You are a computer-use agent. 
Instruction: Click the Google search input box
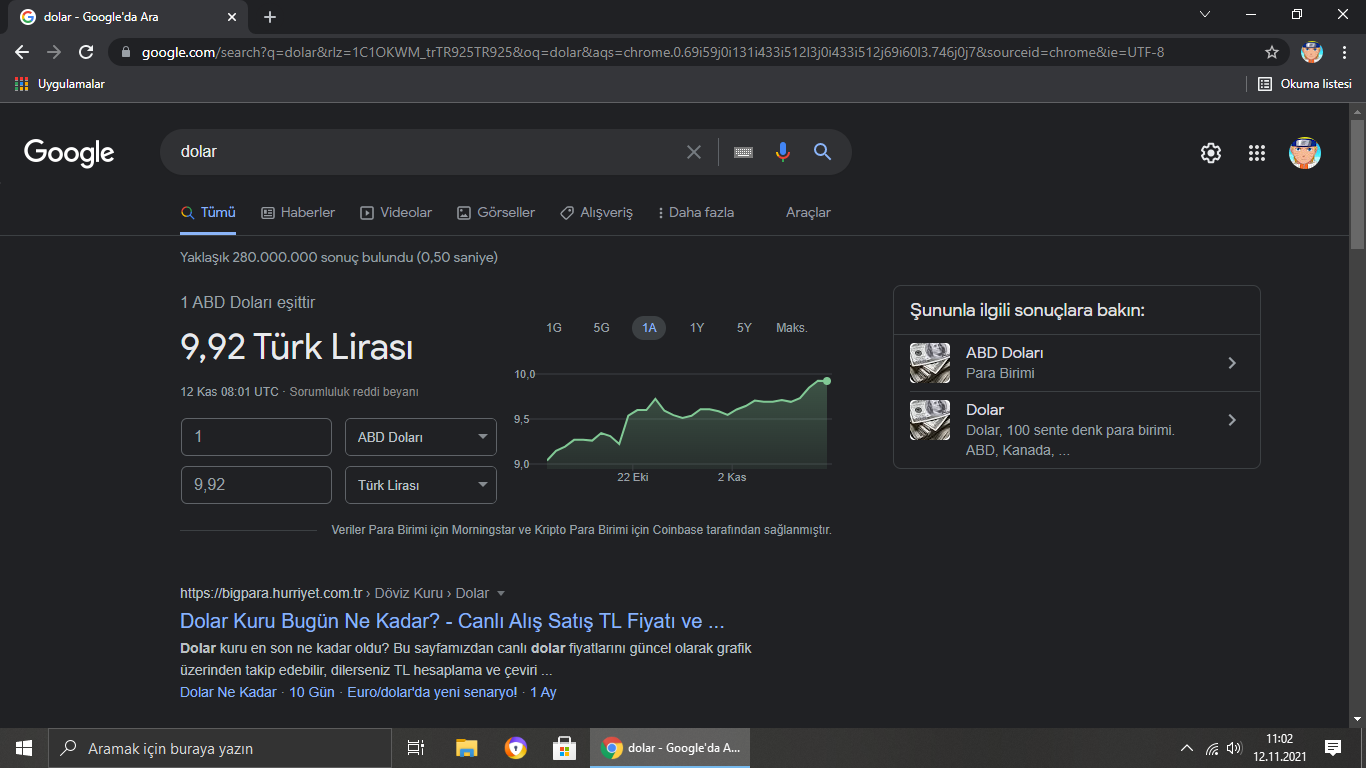(425, 152)
